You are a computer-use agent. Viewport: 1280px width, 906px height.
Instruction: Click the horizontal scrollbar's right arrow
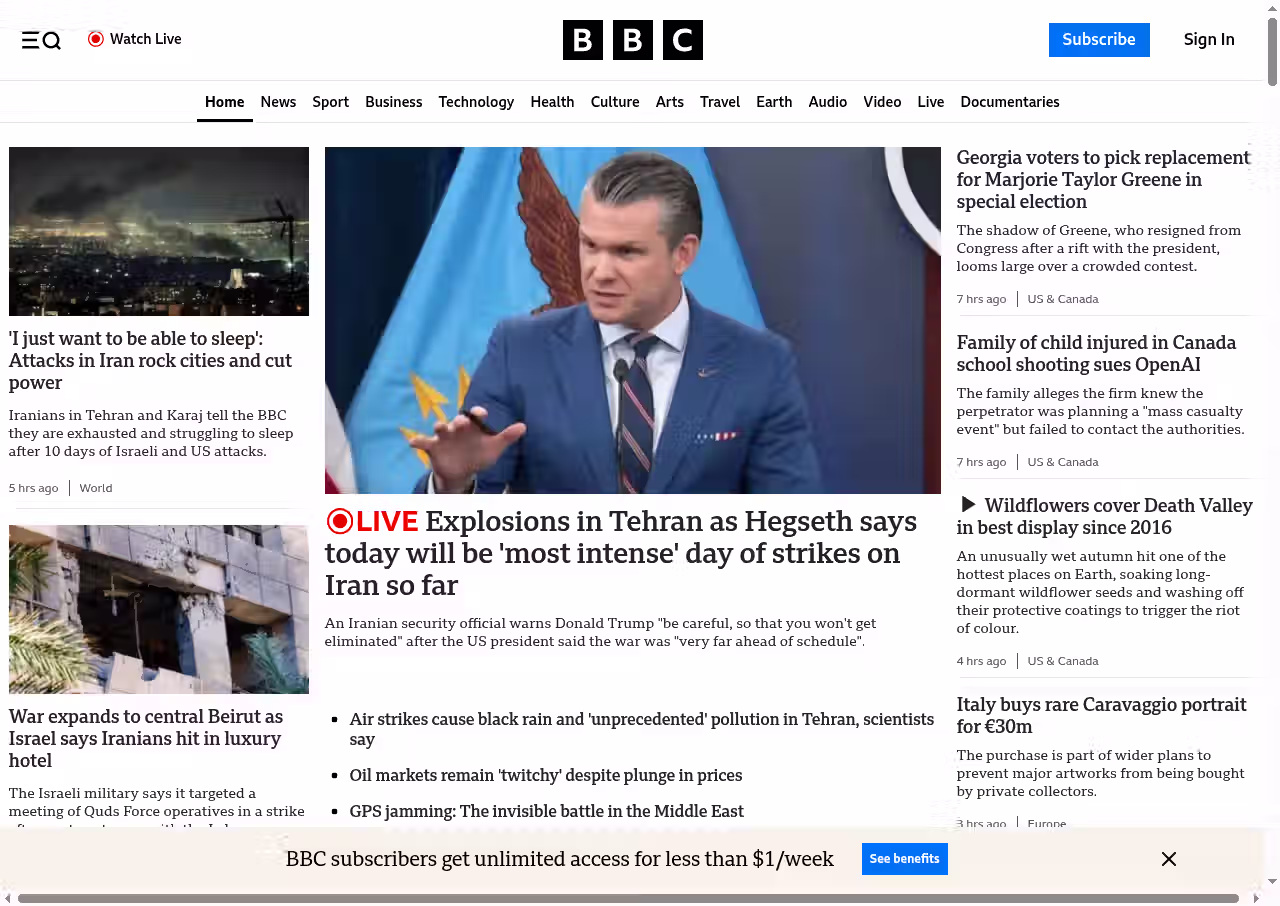1256,898
